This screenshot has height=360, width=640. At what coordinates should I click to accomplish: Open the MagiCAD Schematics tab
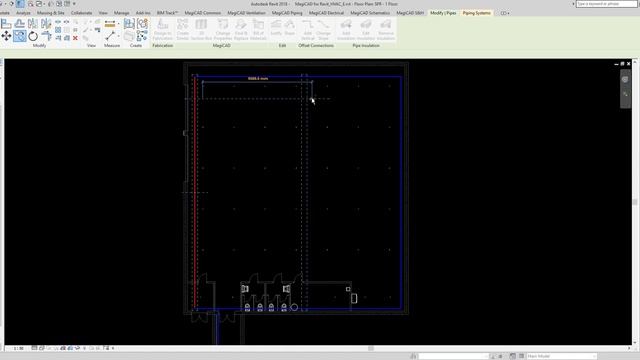[370, 13]
